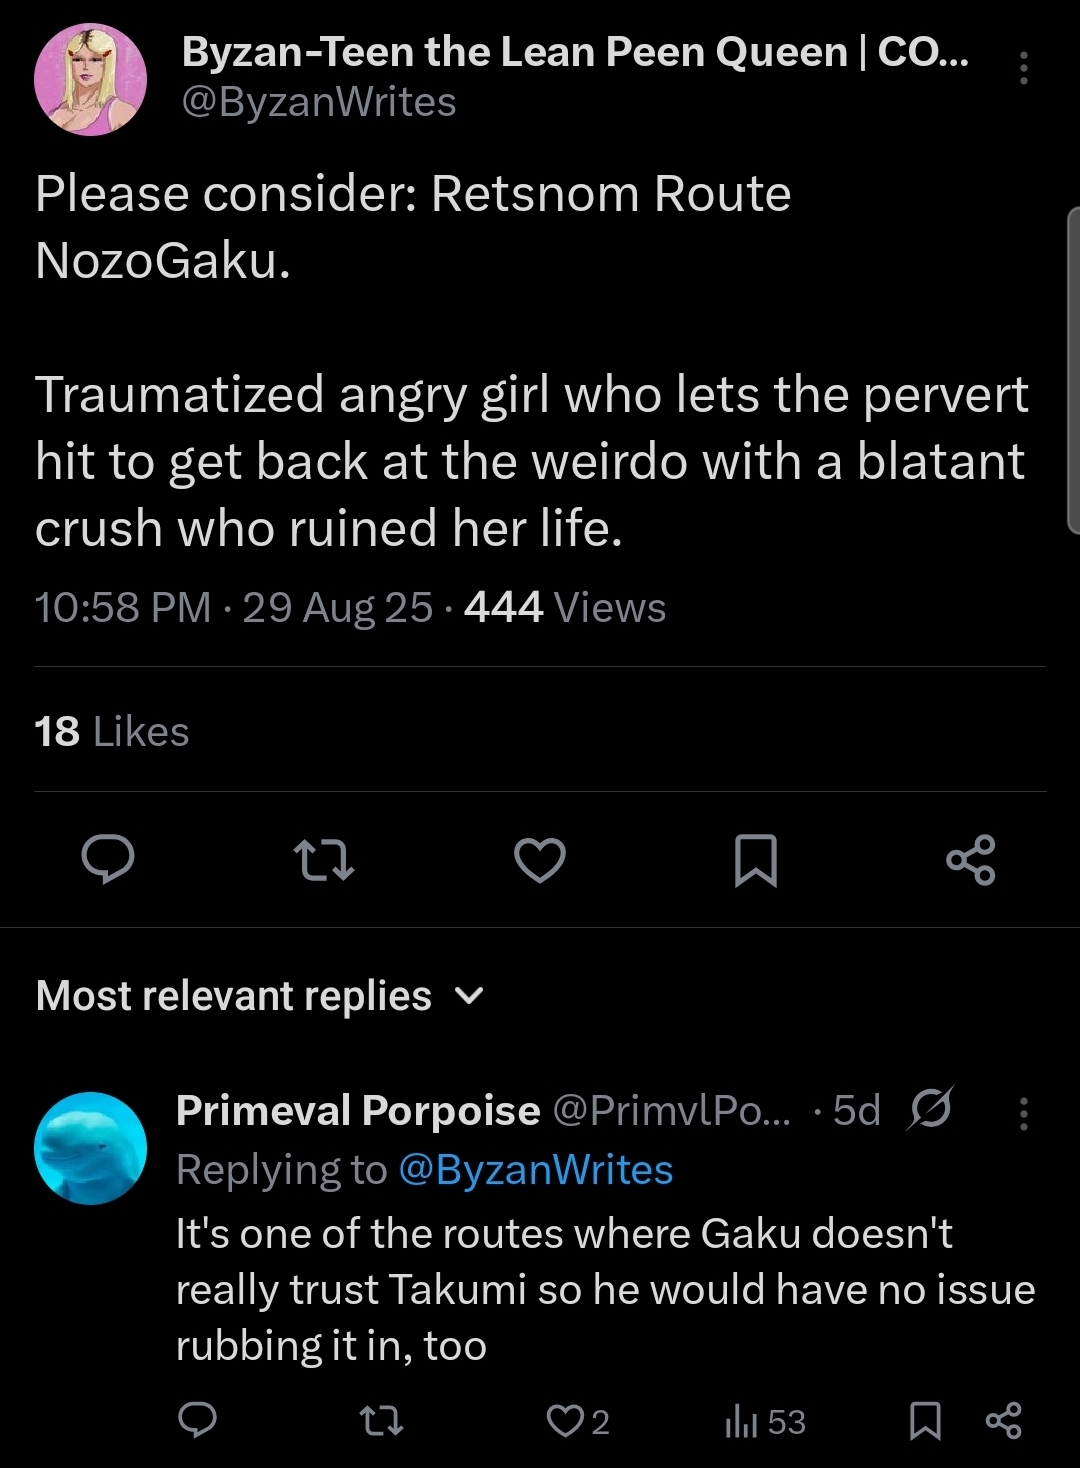Repost the ByzanWrites tweet
This screenshot has width=1080, height=1468.
(x=323, y=860)
